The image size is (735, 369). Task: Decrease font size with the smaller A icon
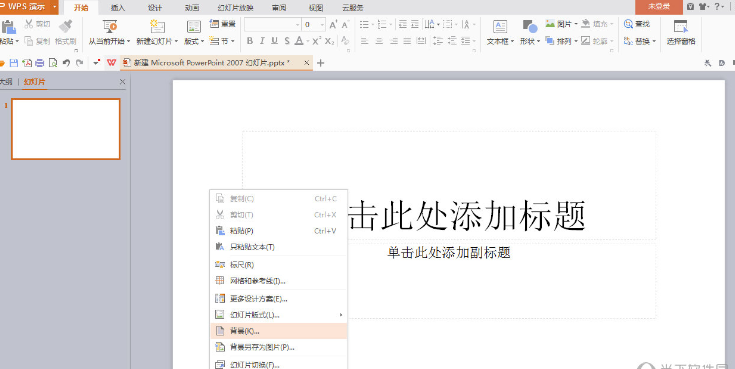coord(345,24)
